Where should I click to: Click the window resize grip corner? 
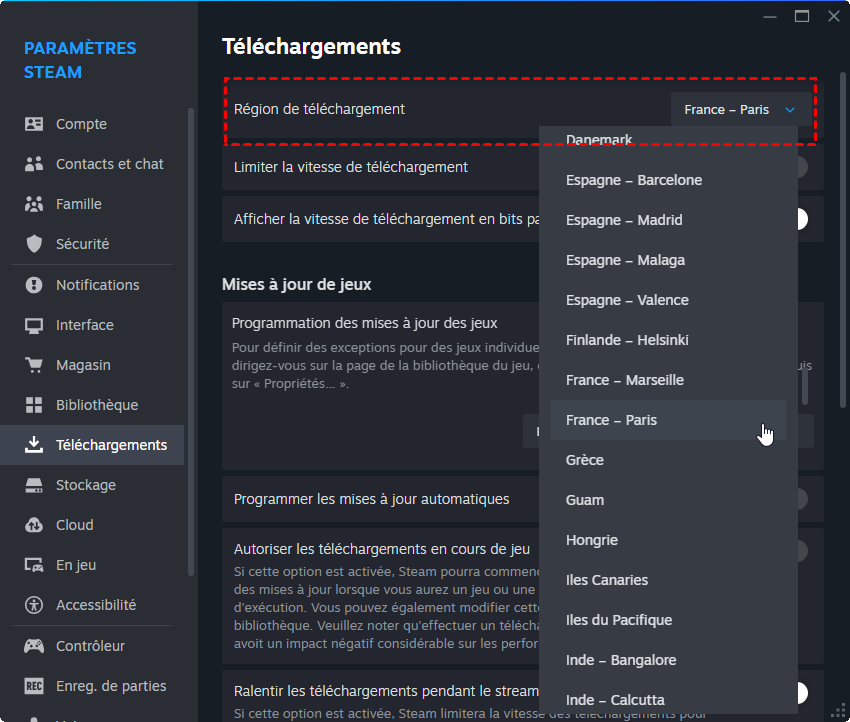click(839, 711)
